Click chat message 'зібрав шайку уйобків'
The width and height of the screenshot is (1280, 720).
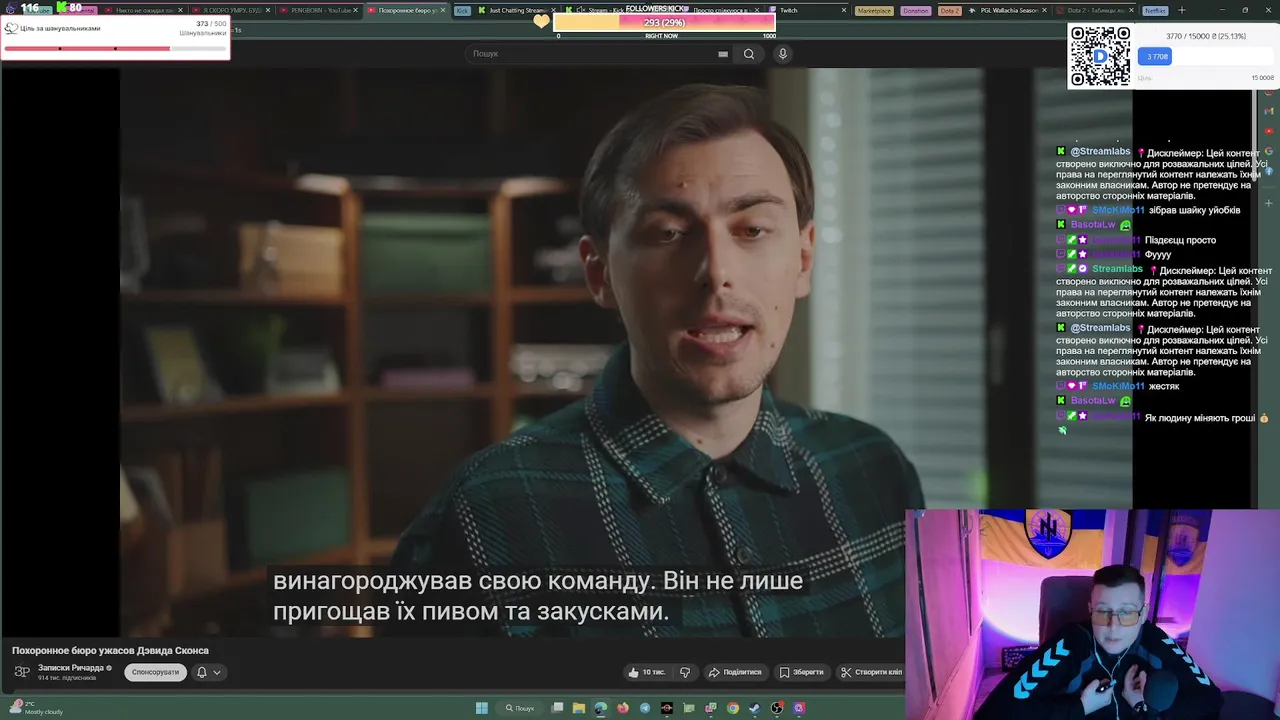coord(1195,210)
